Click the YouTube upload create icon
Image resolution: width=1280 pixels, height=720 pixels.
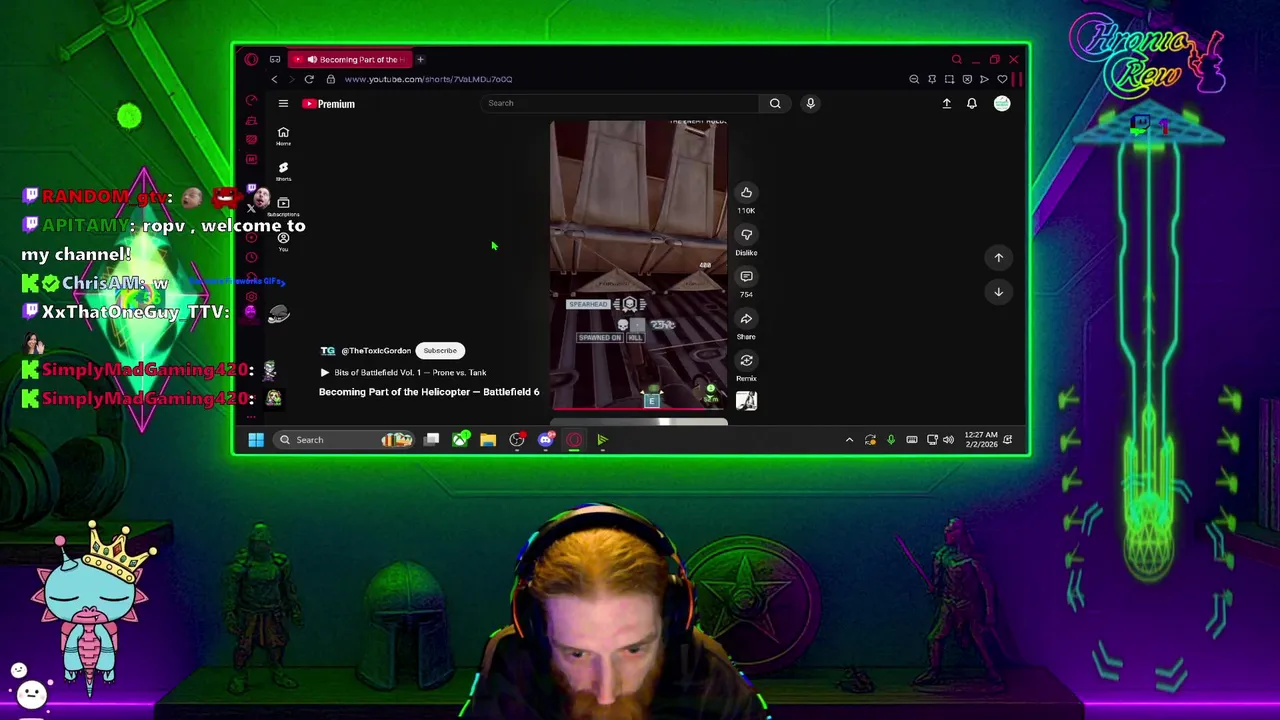946,103
